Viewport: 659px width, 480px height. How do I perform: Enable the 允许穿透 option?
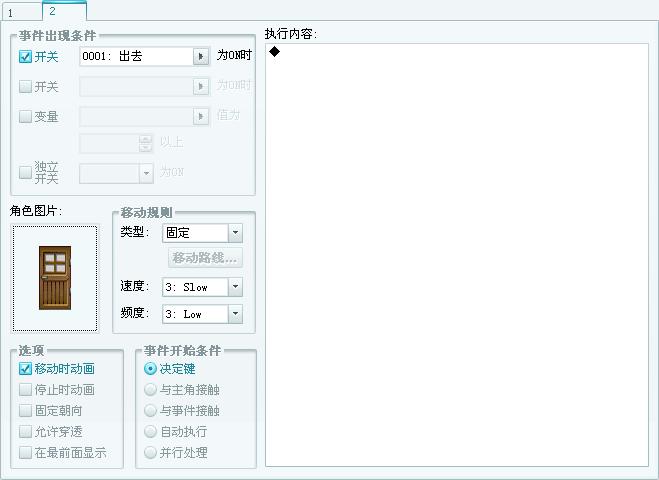click(x=25, y=432)
